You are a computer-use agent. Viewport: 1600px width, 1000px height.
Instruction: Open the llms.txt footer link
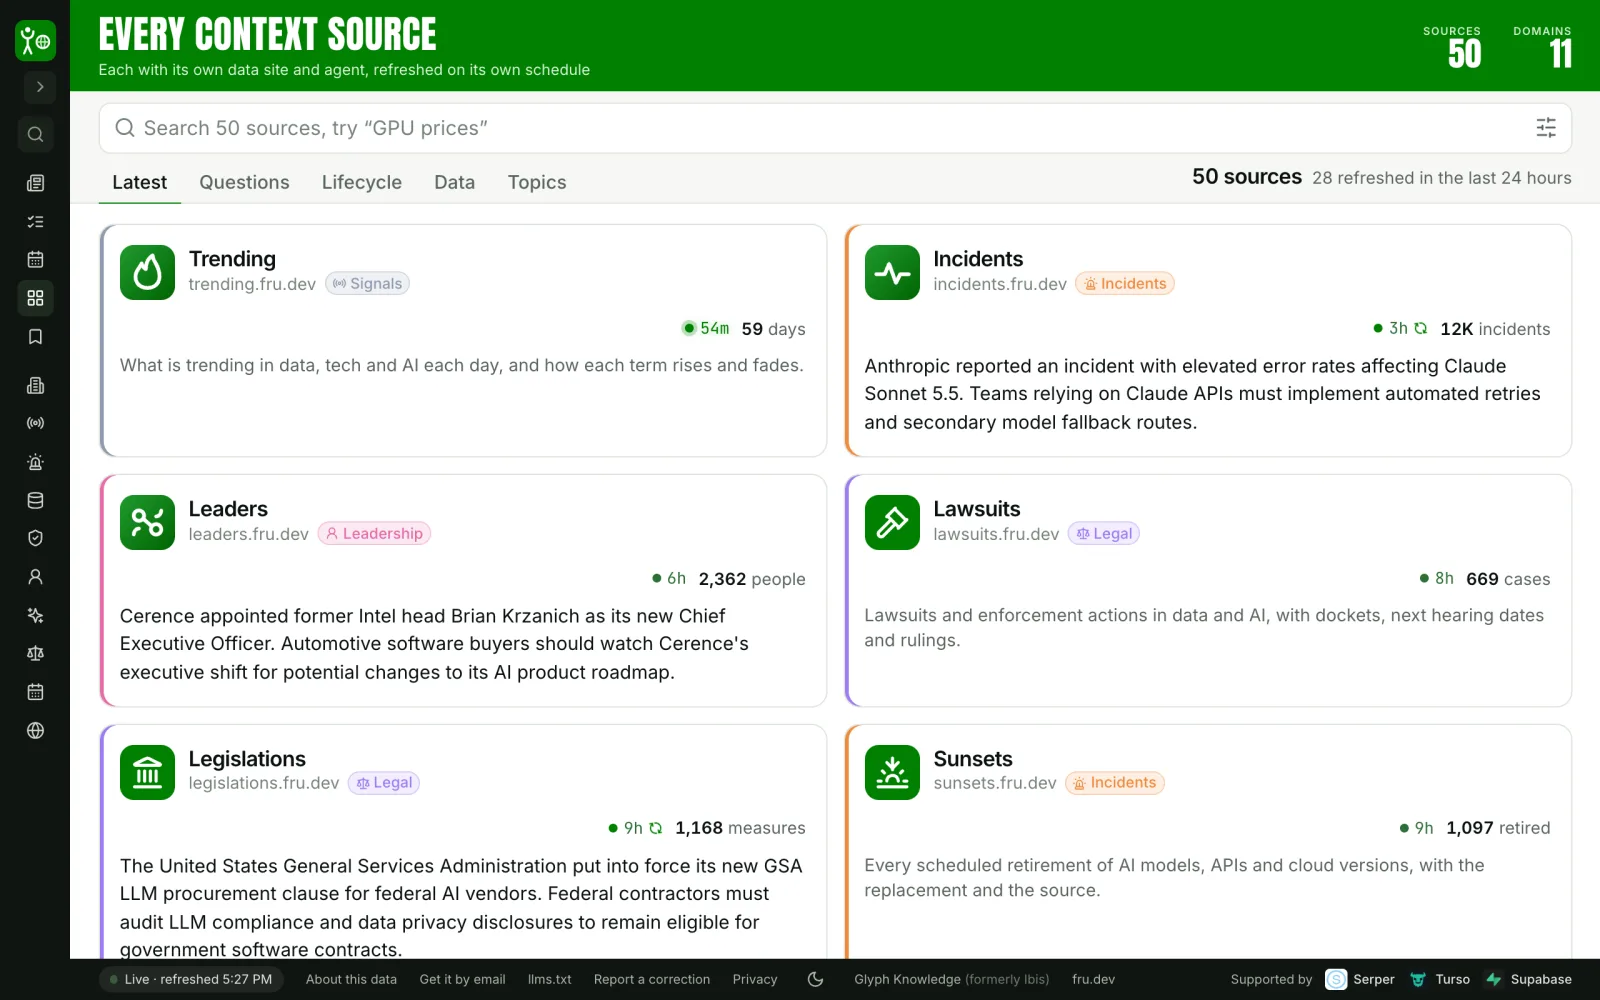[x=550, y=980]
